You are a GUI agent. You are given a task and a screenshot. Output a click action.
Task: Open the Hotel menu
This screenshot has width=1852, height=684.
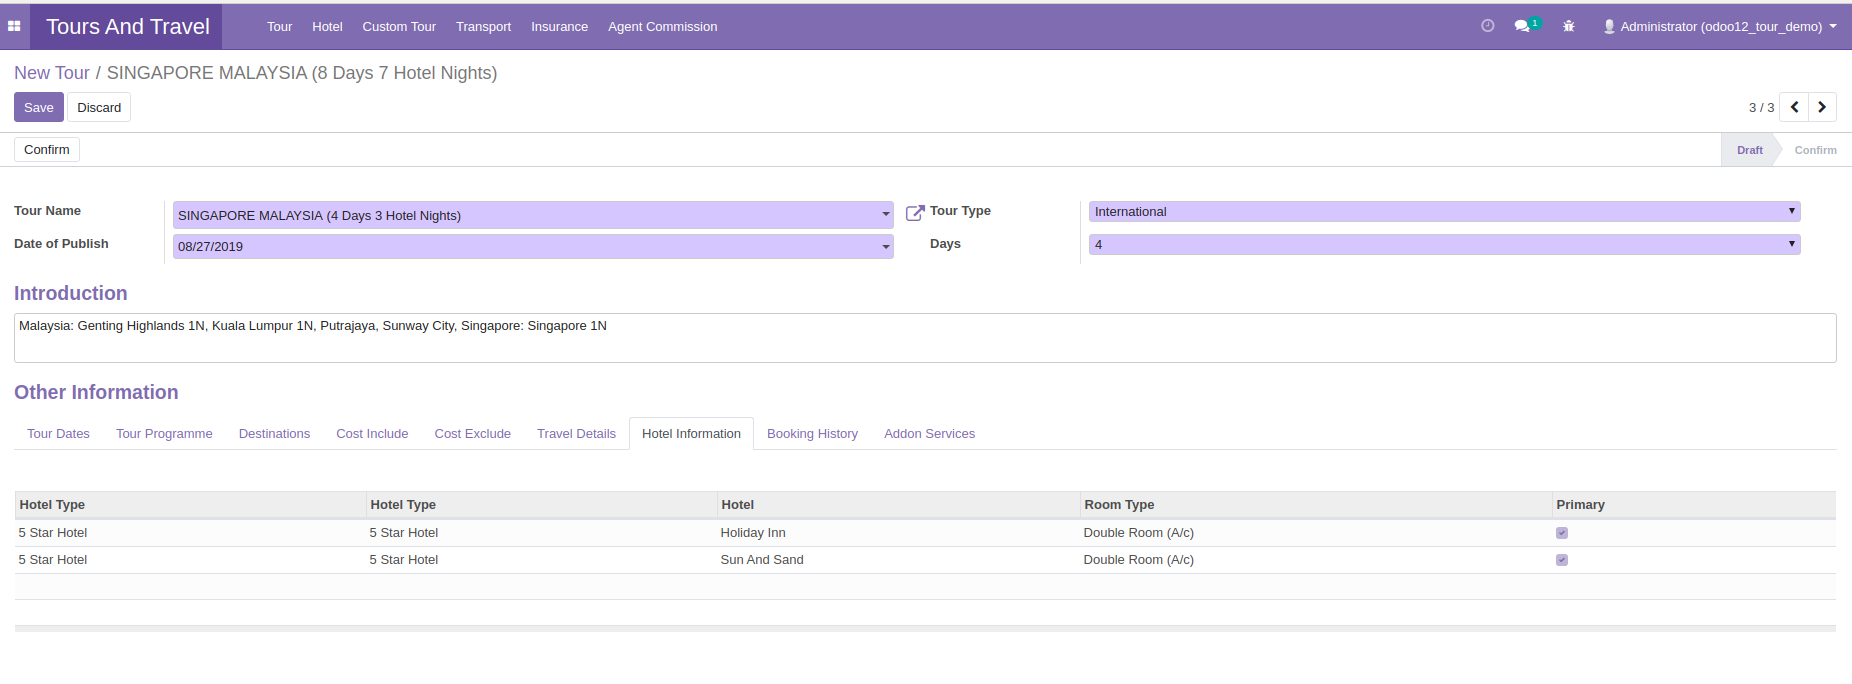pos(327,27)
